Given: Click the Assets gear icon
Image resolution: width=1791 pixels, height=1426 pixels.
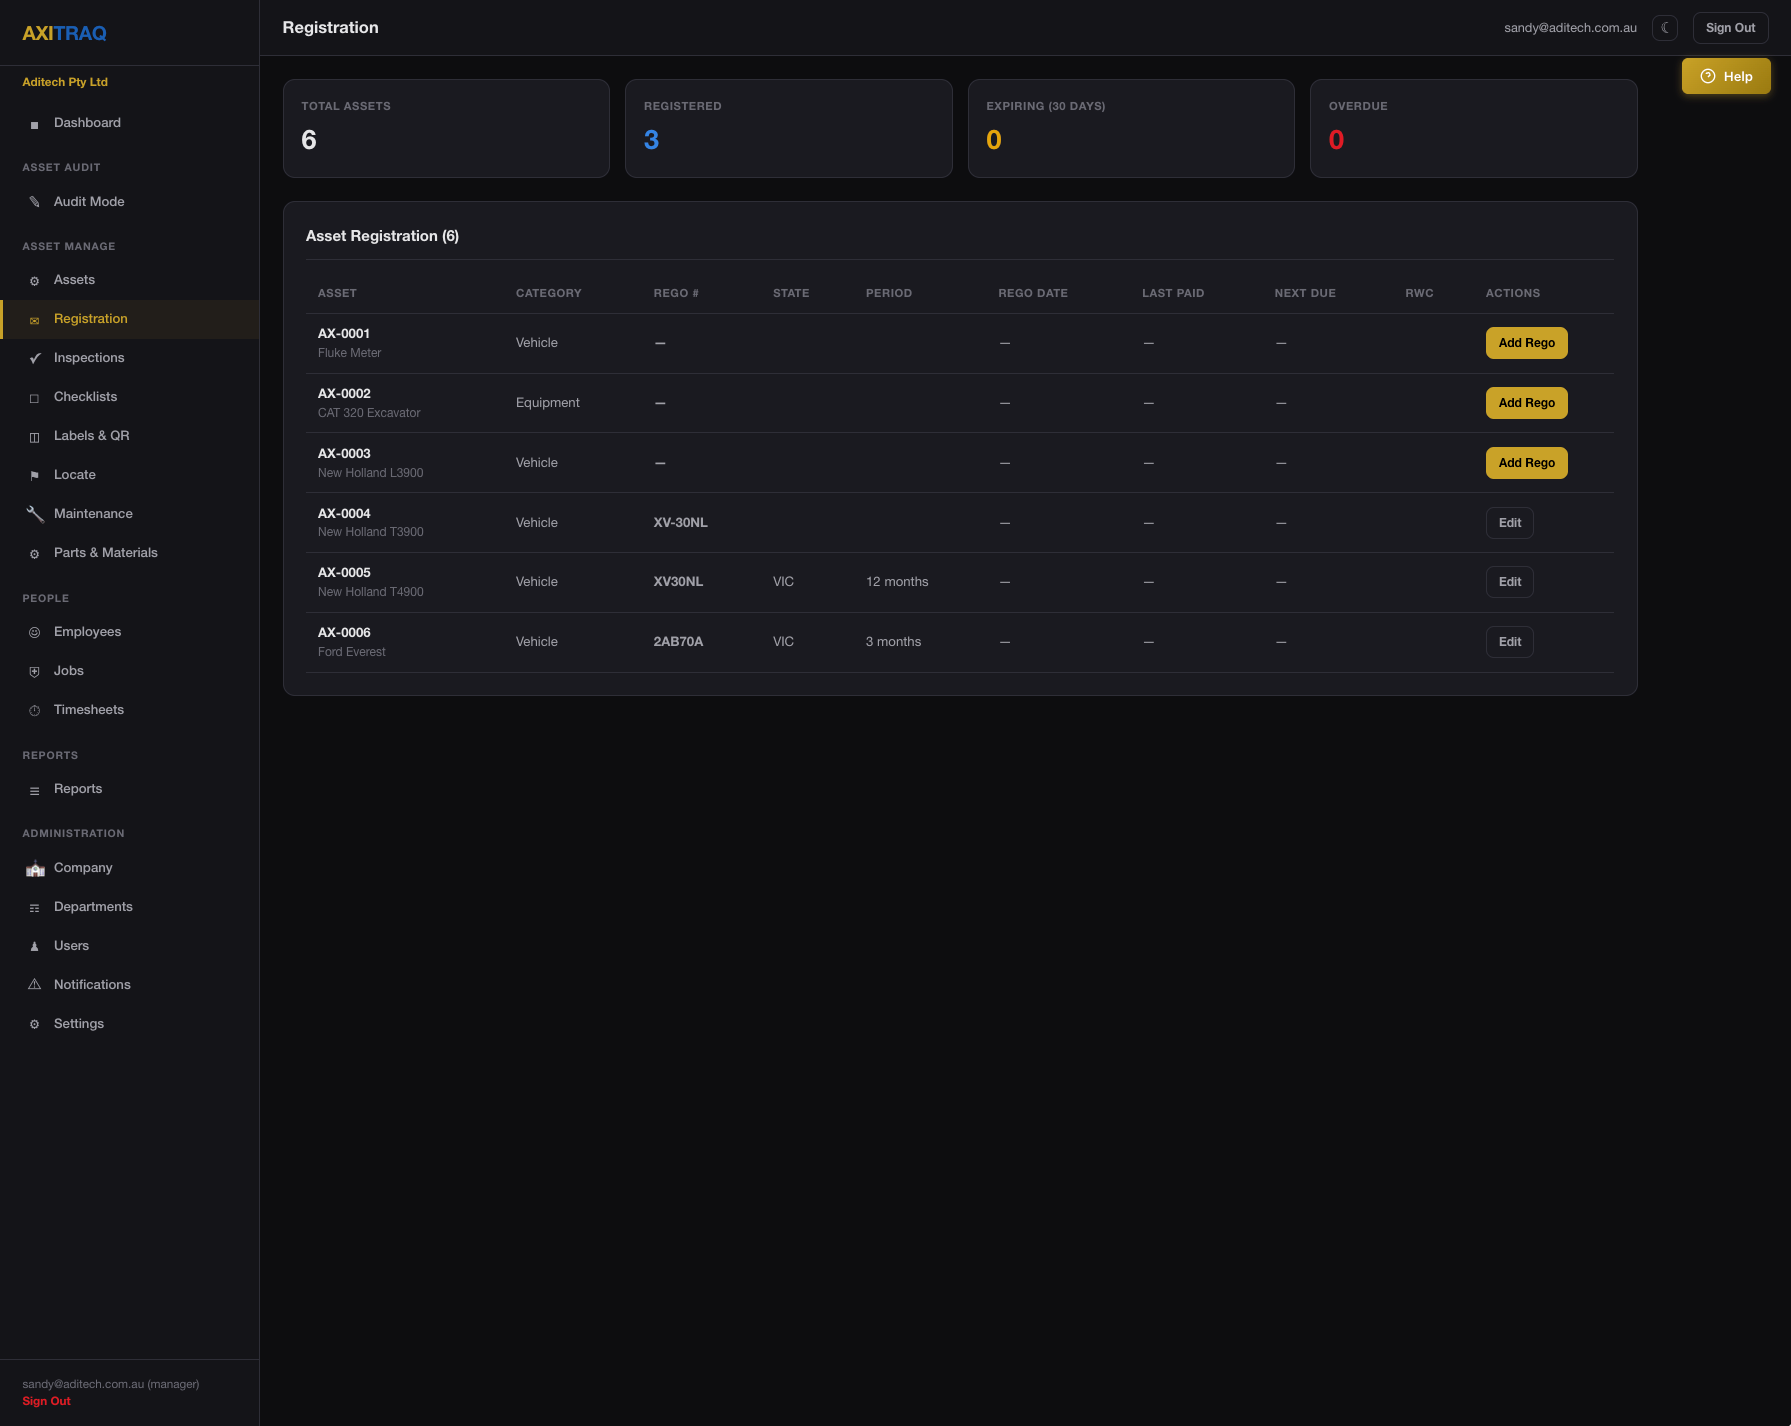Looking at the screenshot, I should [x=34, y=281].
